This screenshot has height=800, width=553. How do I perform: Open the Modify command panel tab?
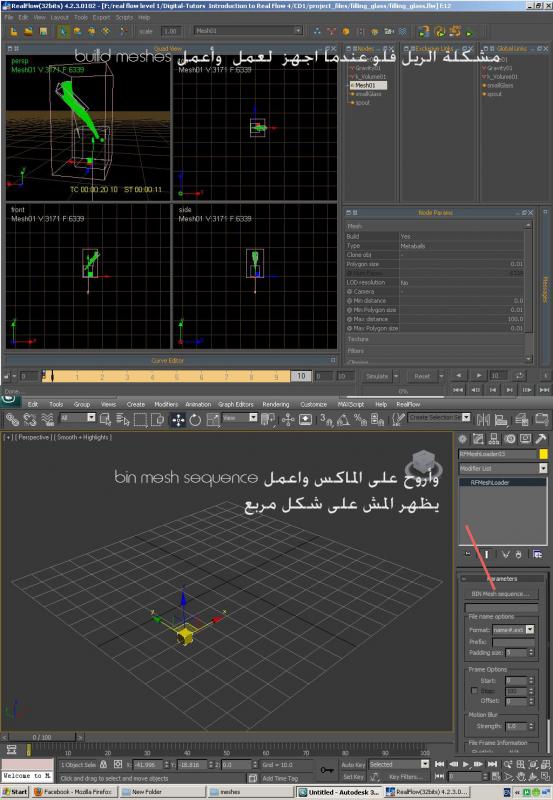(478, 439)
